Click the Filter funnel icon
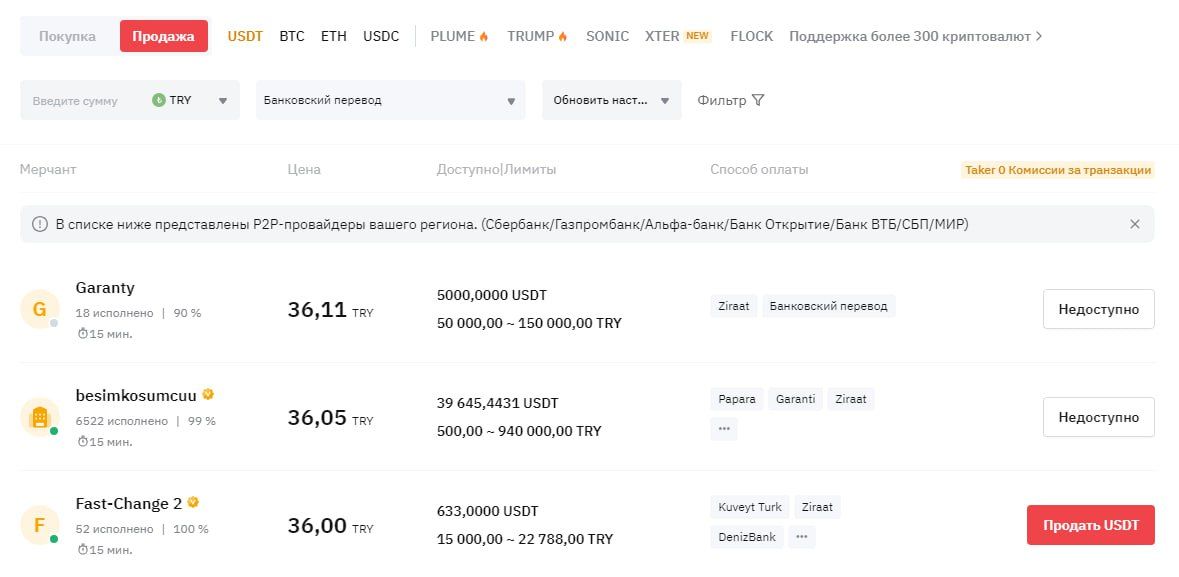 (x=758, y=100)
